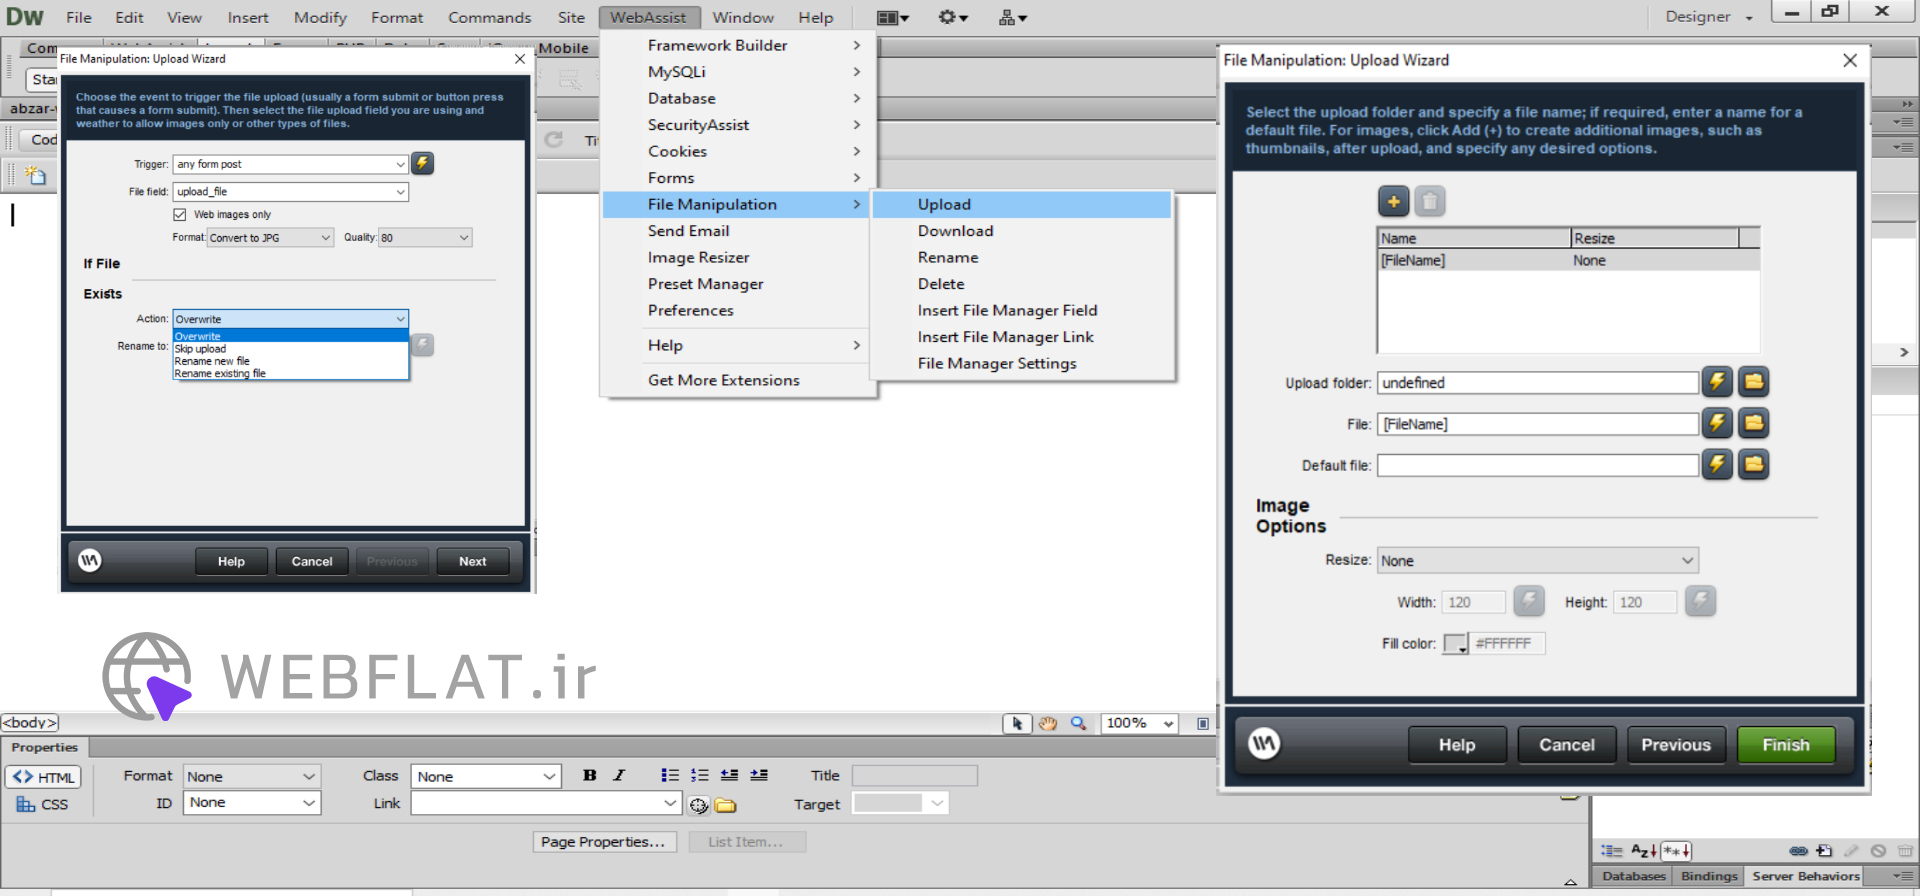Open the Format dropdown in Properties
Viewport: 1920px width, 896px height.
point(252,776)
